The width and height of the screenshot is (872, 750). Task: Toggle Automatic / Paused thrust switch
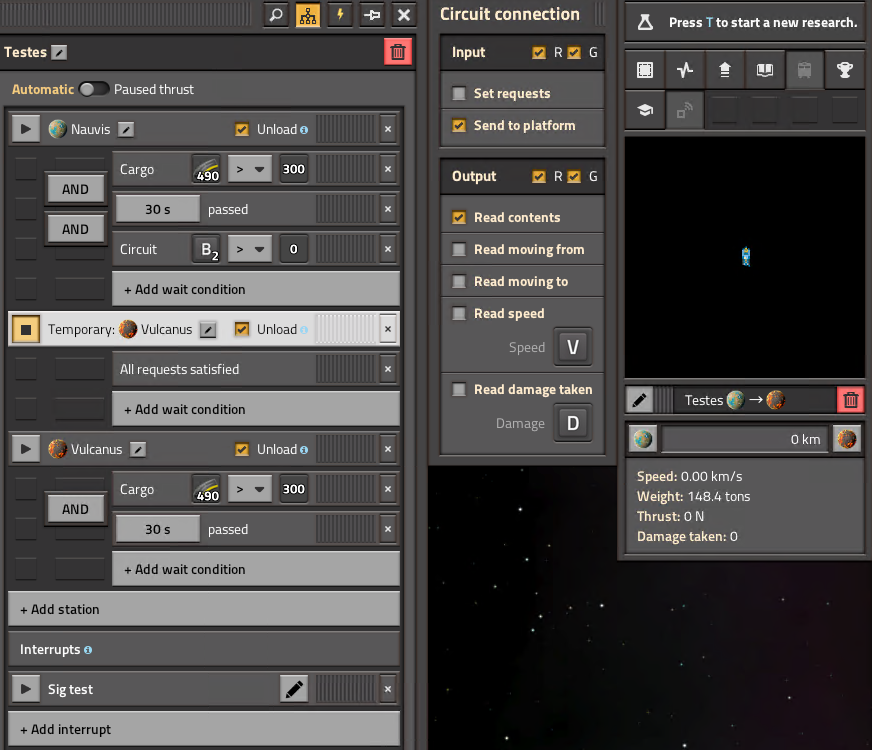pos(93,89)
